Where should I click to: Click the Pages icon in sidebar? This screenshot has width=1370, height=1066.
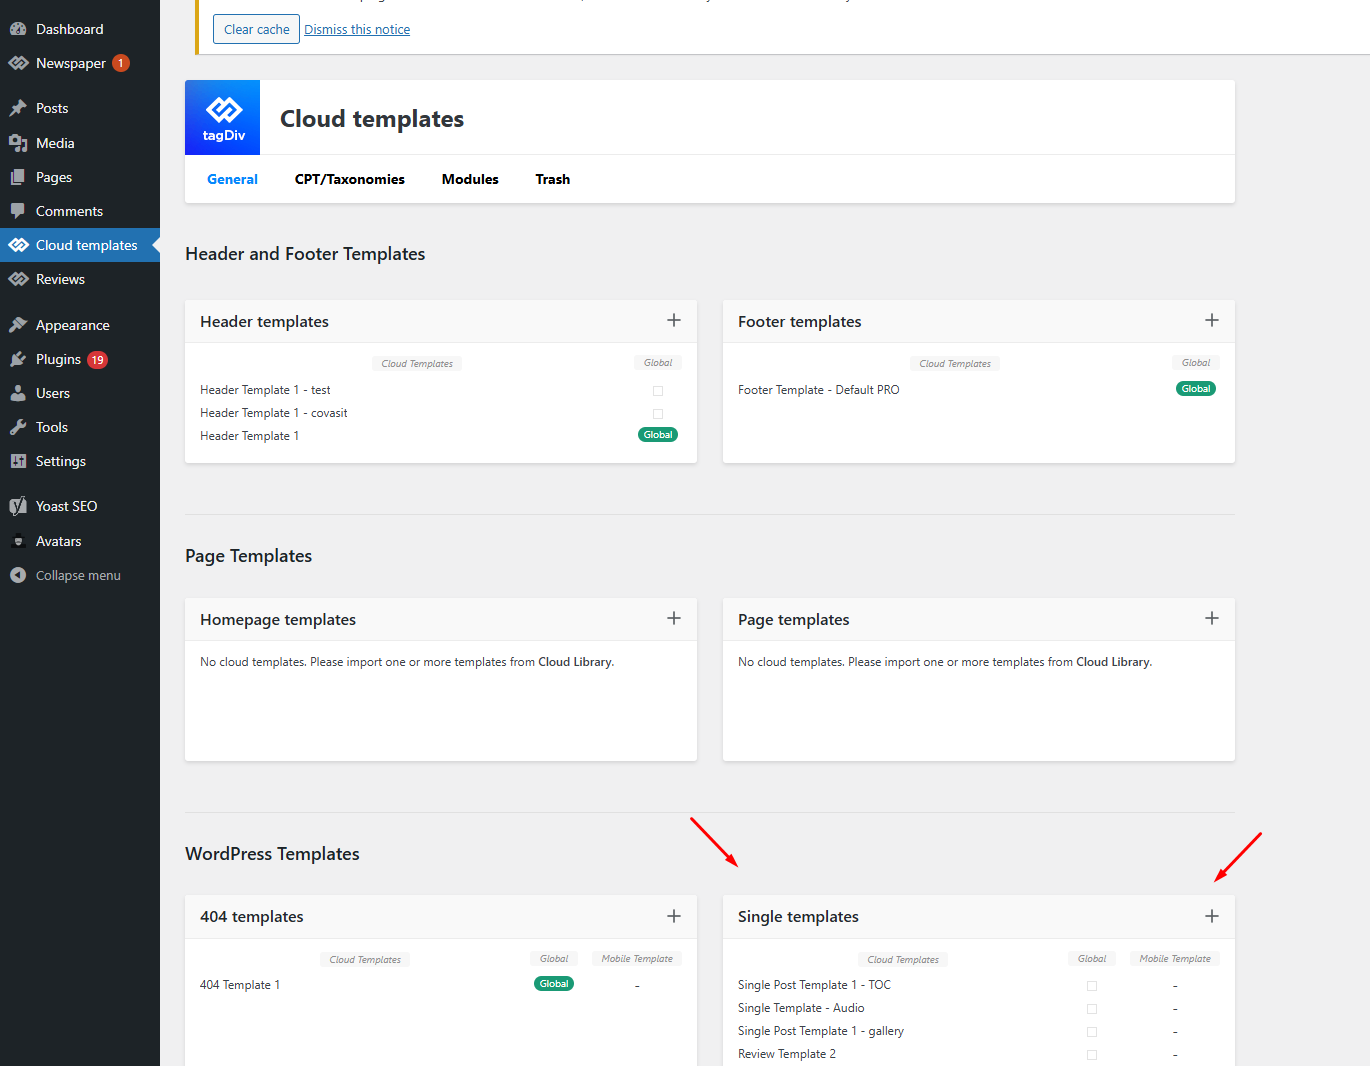click(x=18, y=177)
